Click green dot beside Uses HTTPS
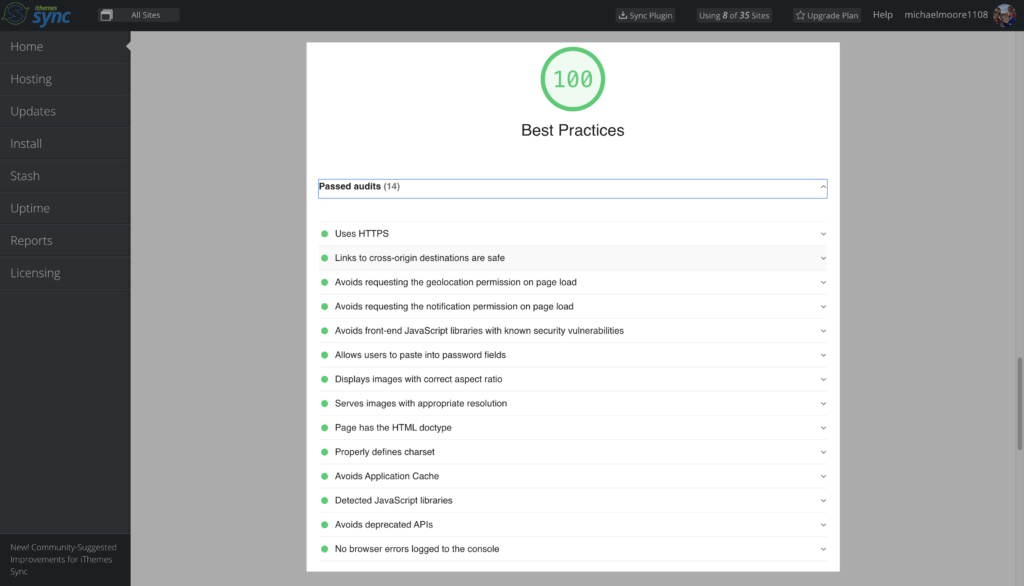 (325, 234)
